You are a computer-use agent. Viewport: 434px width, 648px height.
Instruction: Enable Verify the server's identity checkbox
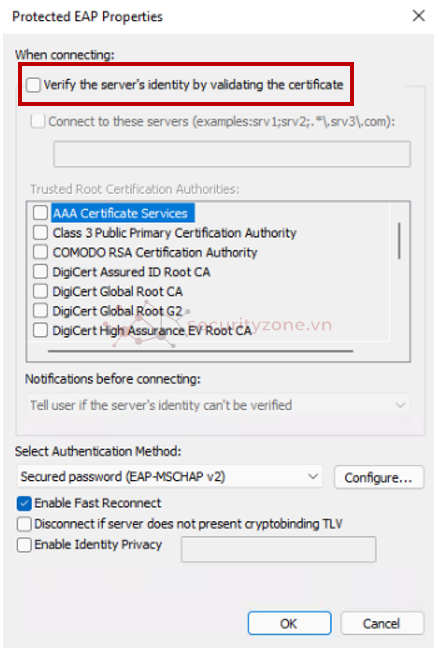click(x=33, y=85)
